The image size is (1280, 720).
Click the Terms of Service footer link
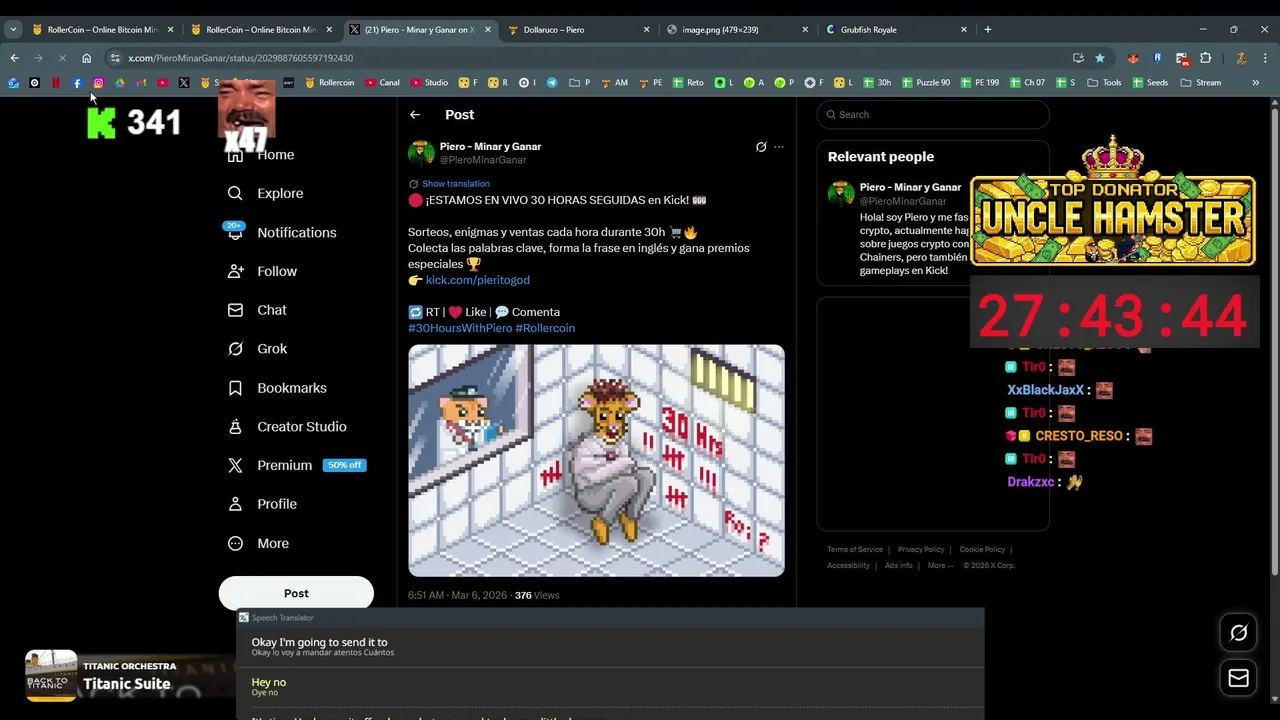(855, 549)
